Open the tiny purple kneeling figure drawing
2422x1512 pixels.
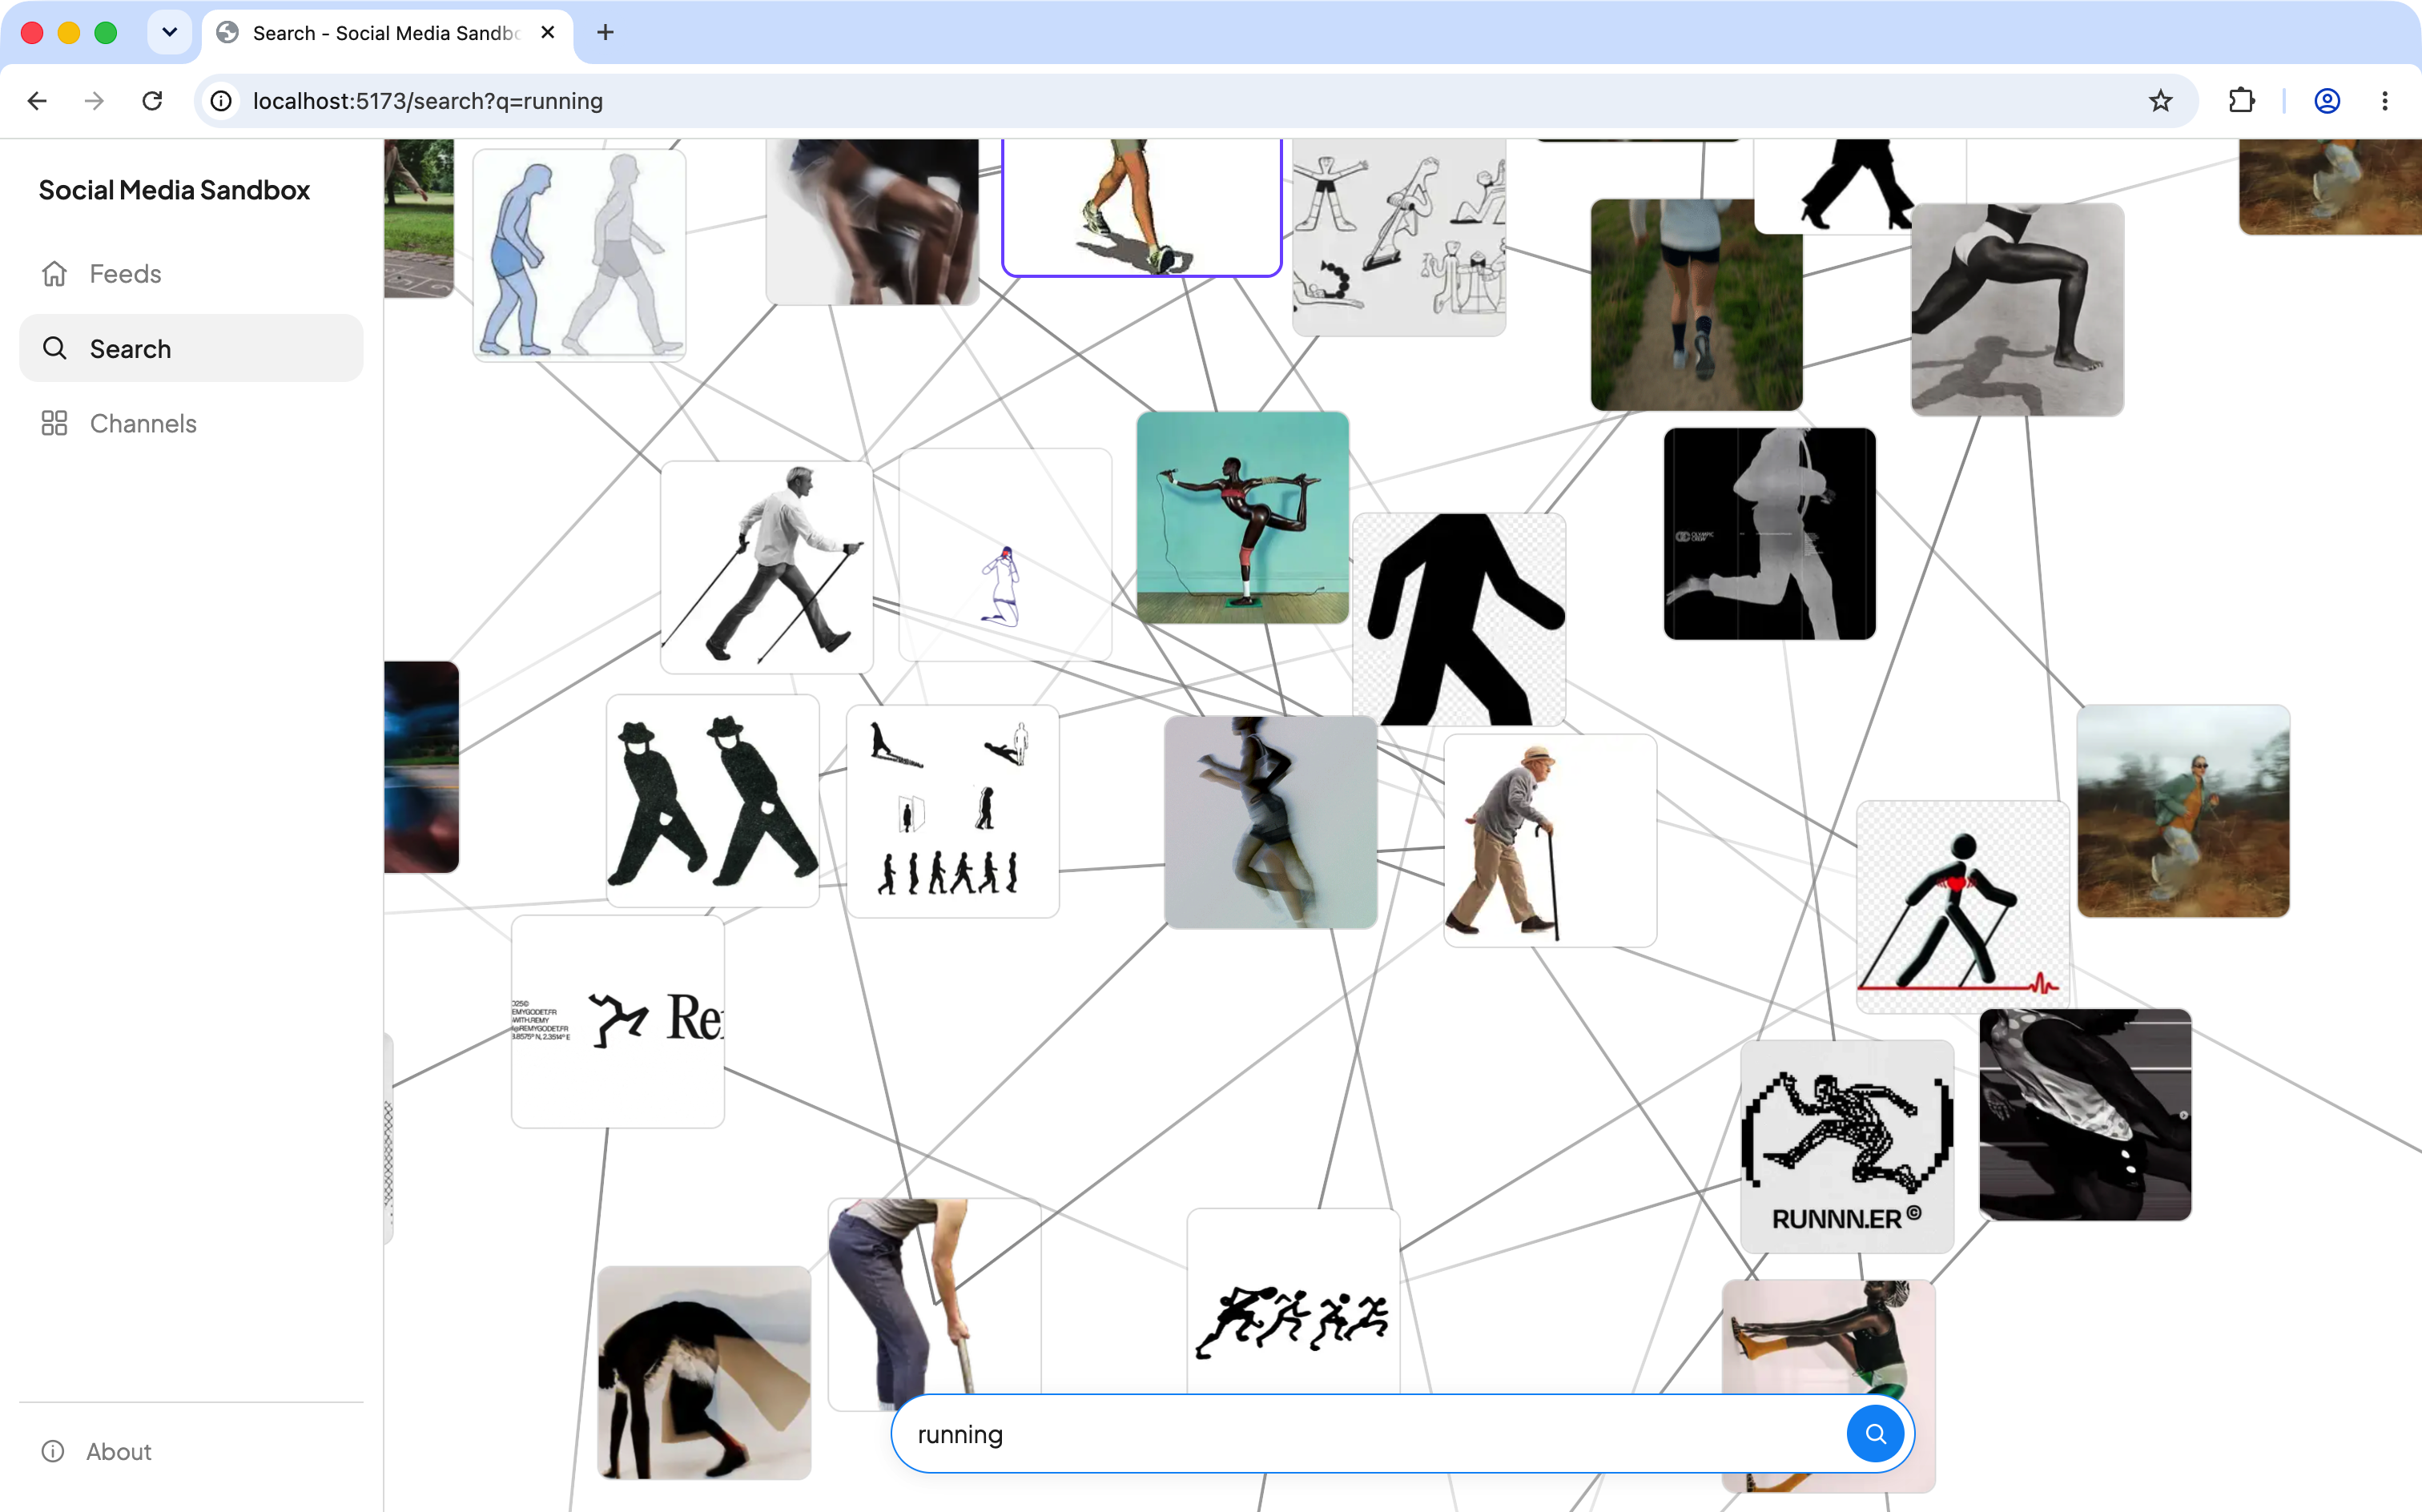coord(1005,555)
